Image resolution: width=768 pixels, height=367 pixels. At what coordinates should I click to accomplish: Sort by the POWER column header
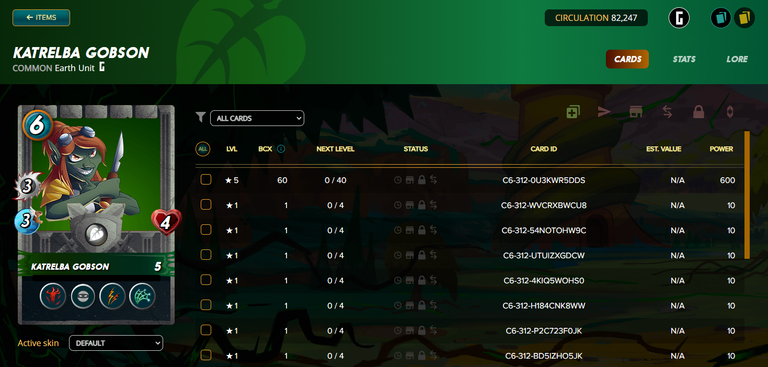[x=721, y=149]
